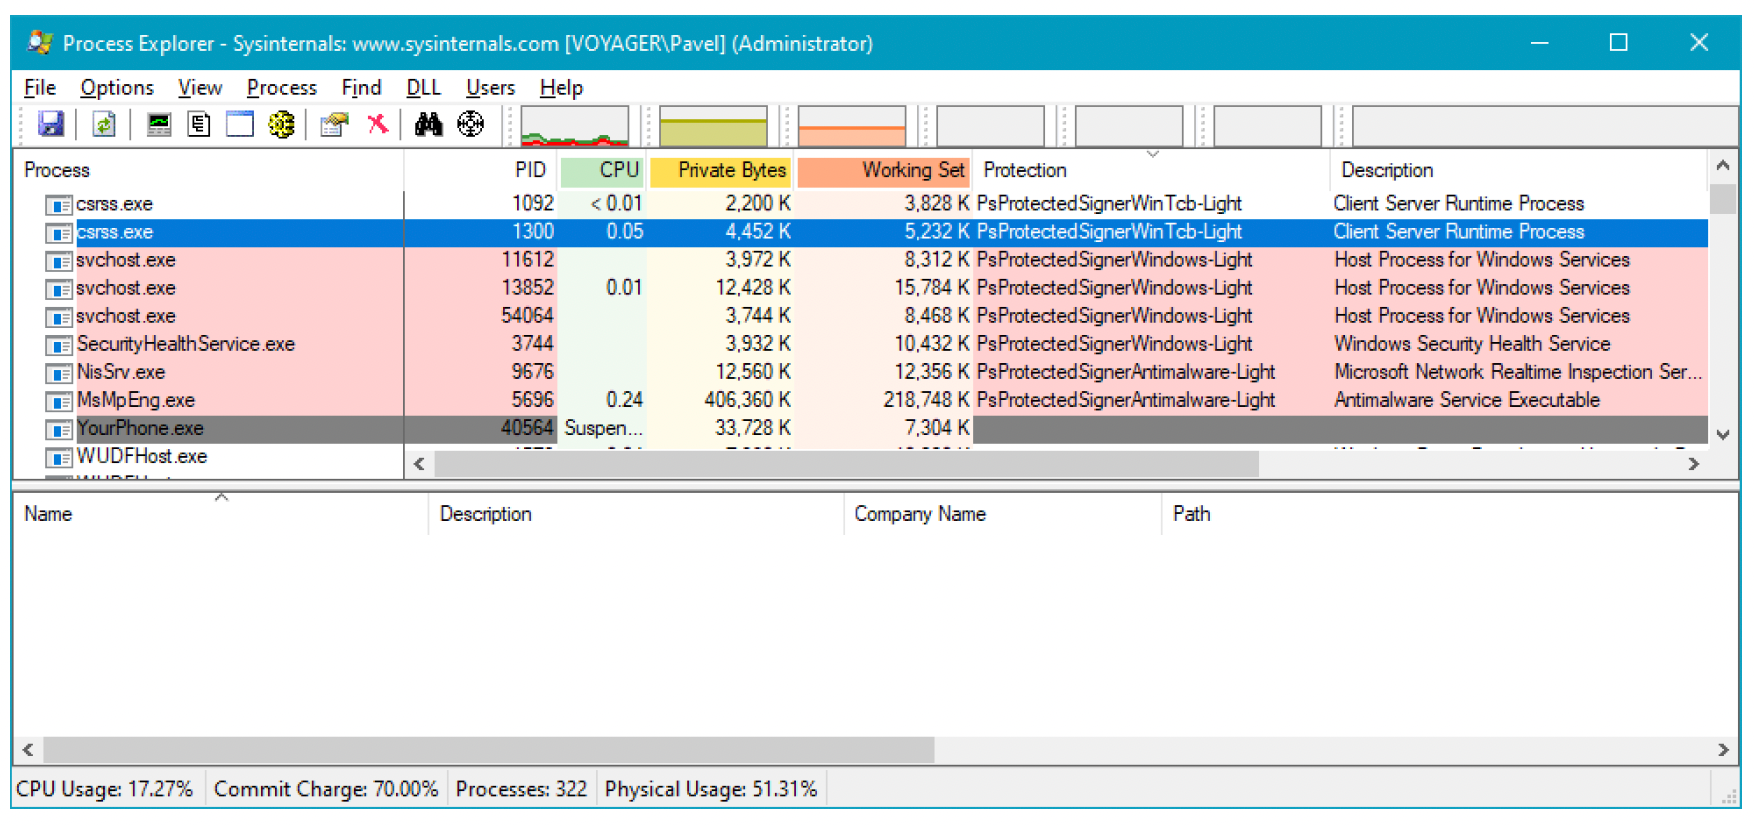The width and height of the screenshot is (1754, 826).
Task: Click the process icon beside YourPhone.exe
Action: (59, 429)
